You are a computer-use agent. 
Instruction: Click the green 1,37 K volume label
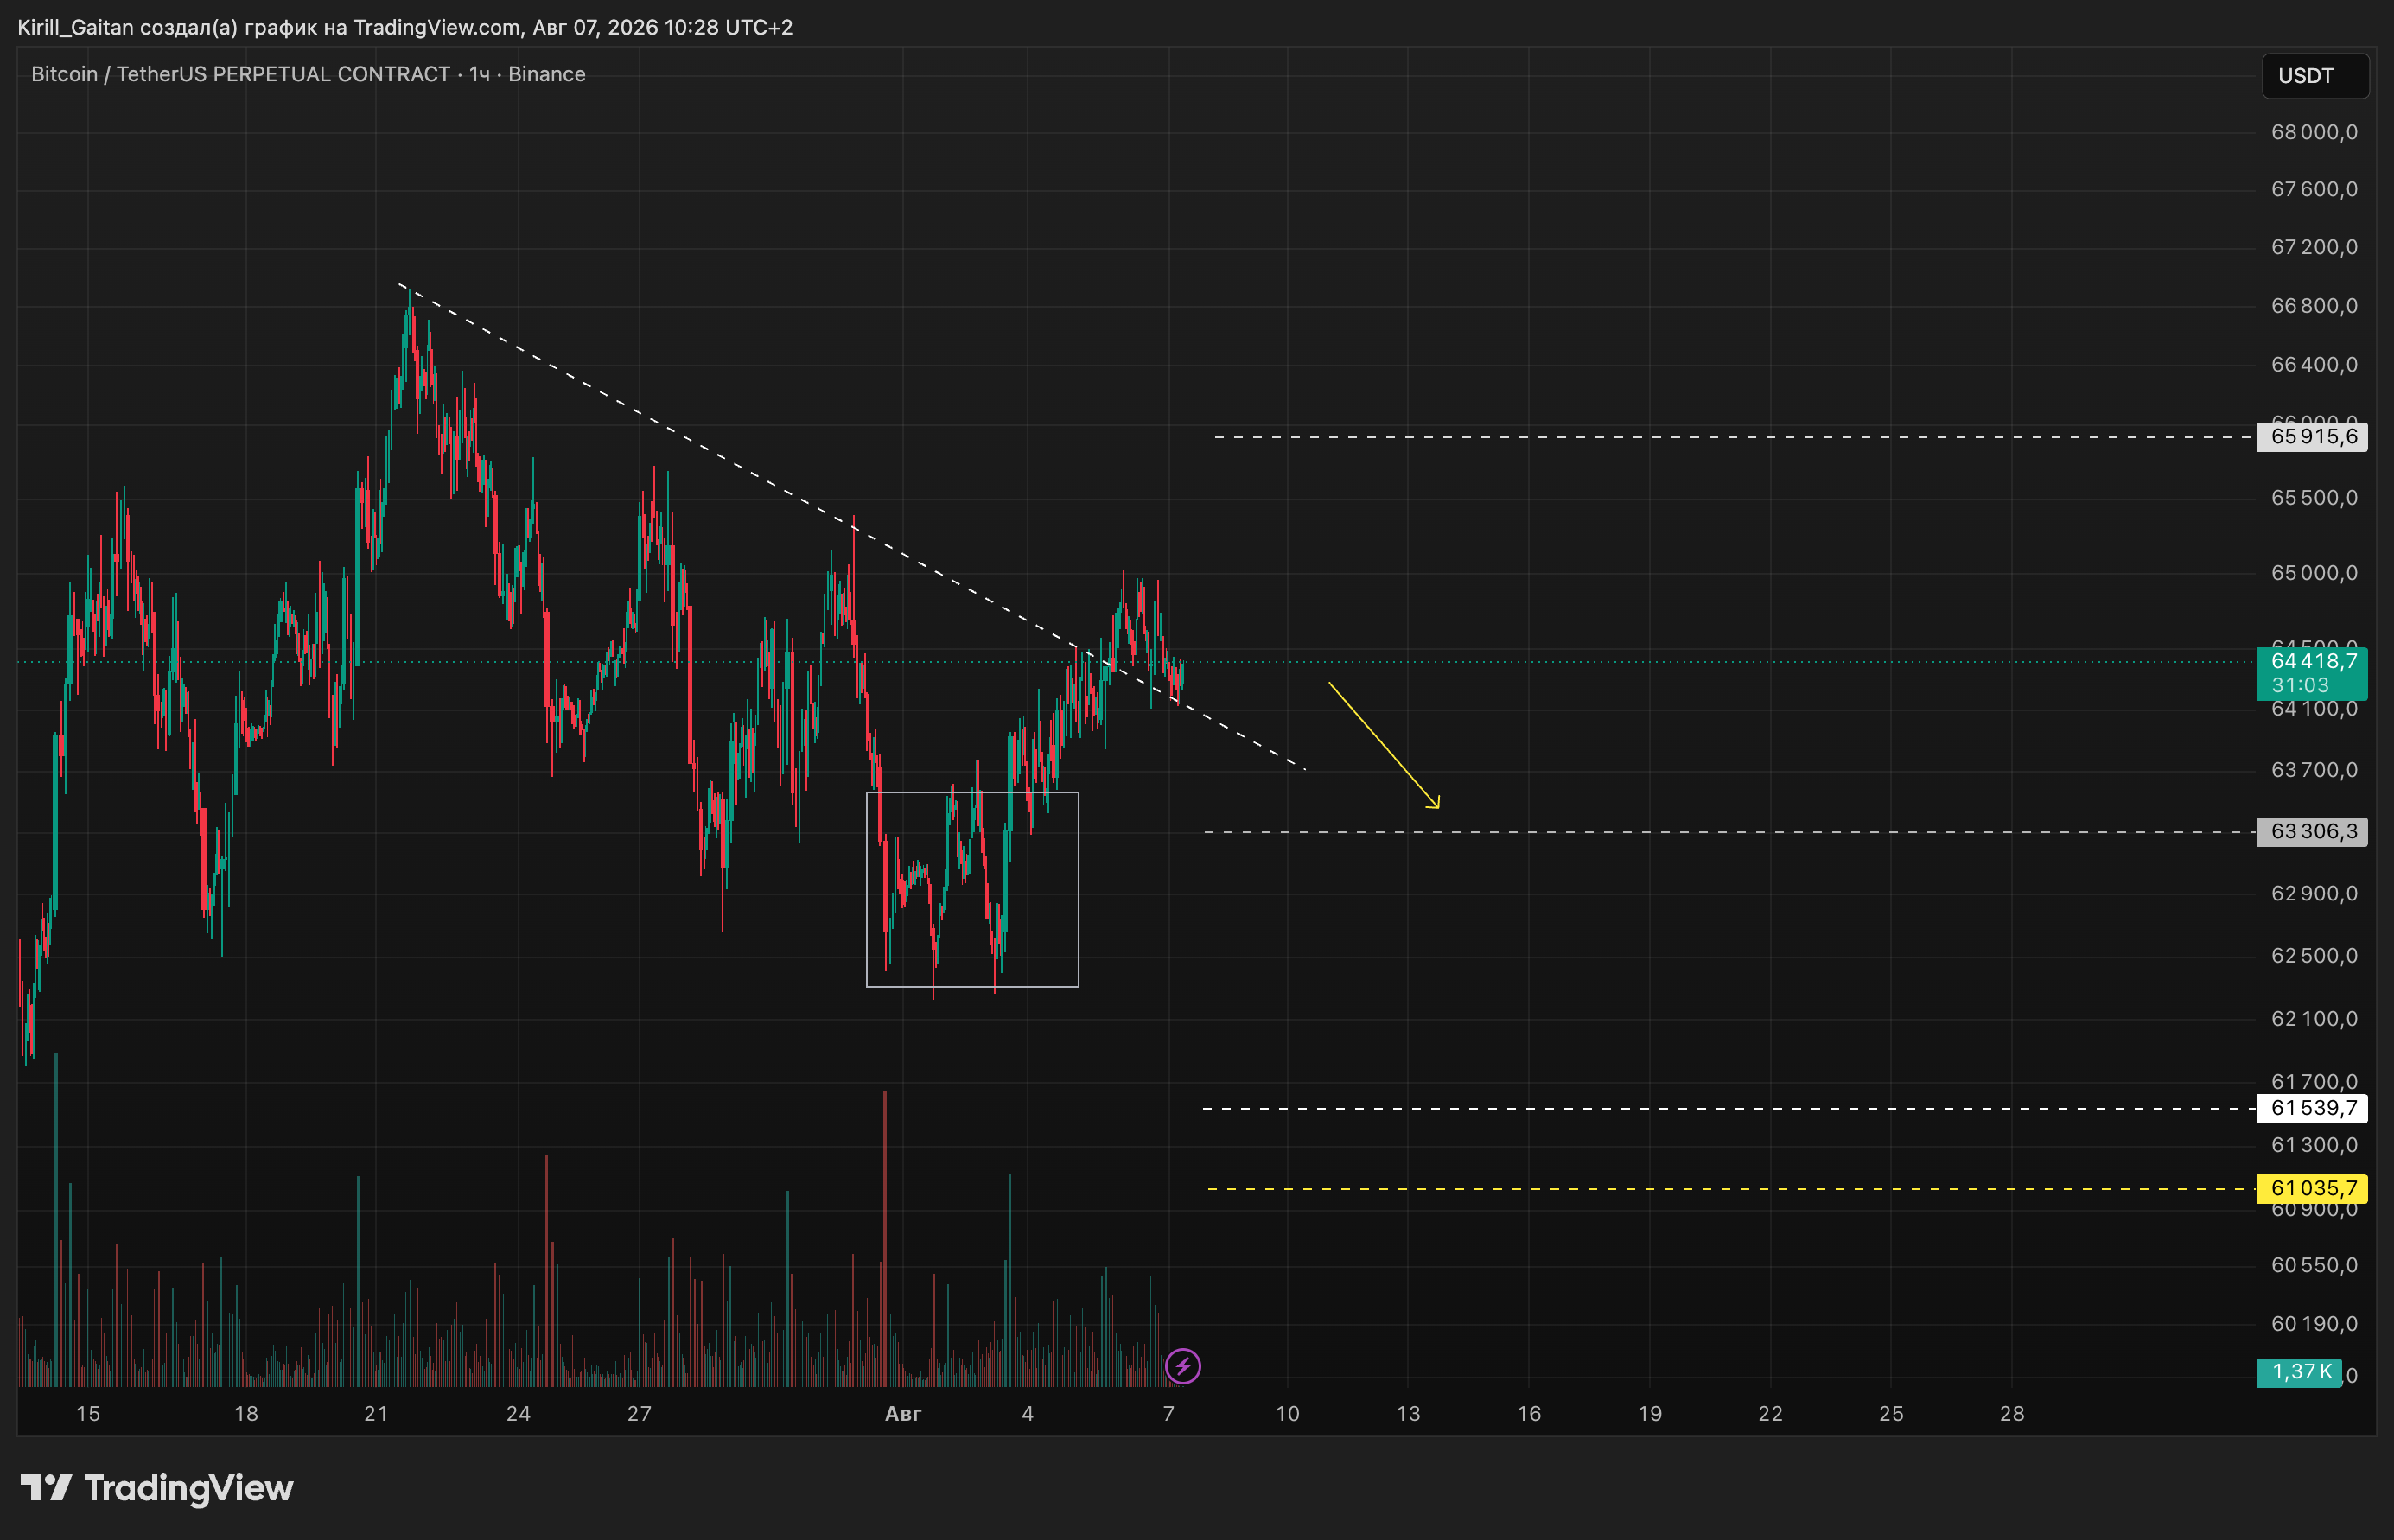(x=2300, y=1372)
